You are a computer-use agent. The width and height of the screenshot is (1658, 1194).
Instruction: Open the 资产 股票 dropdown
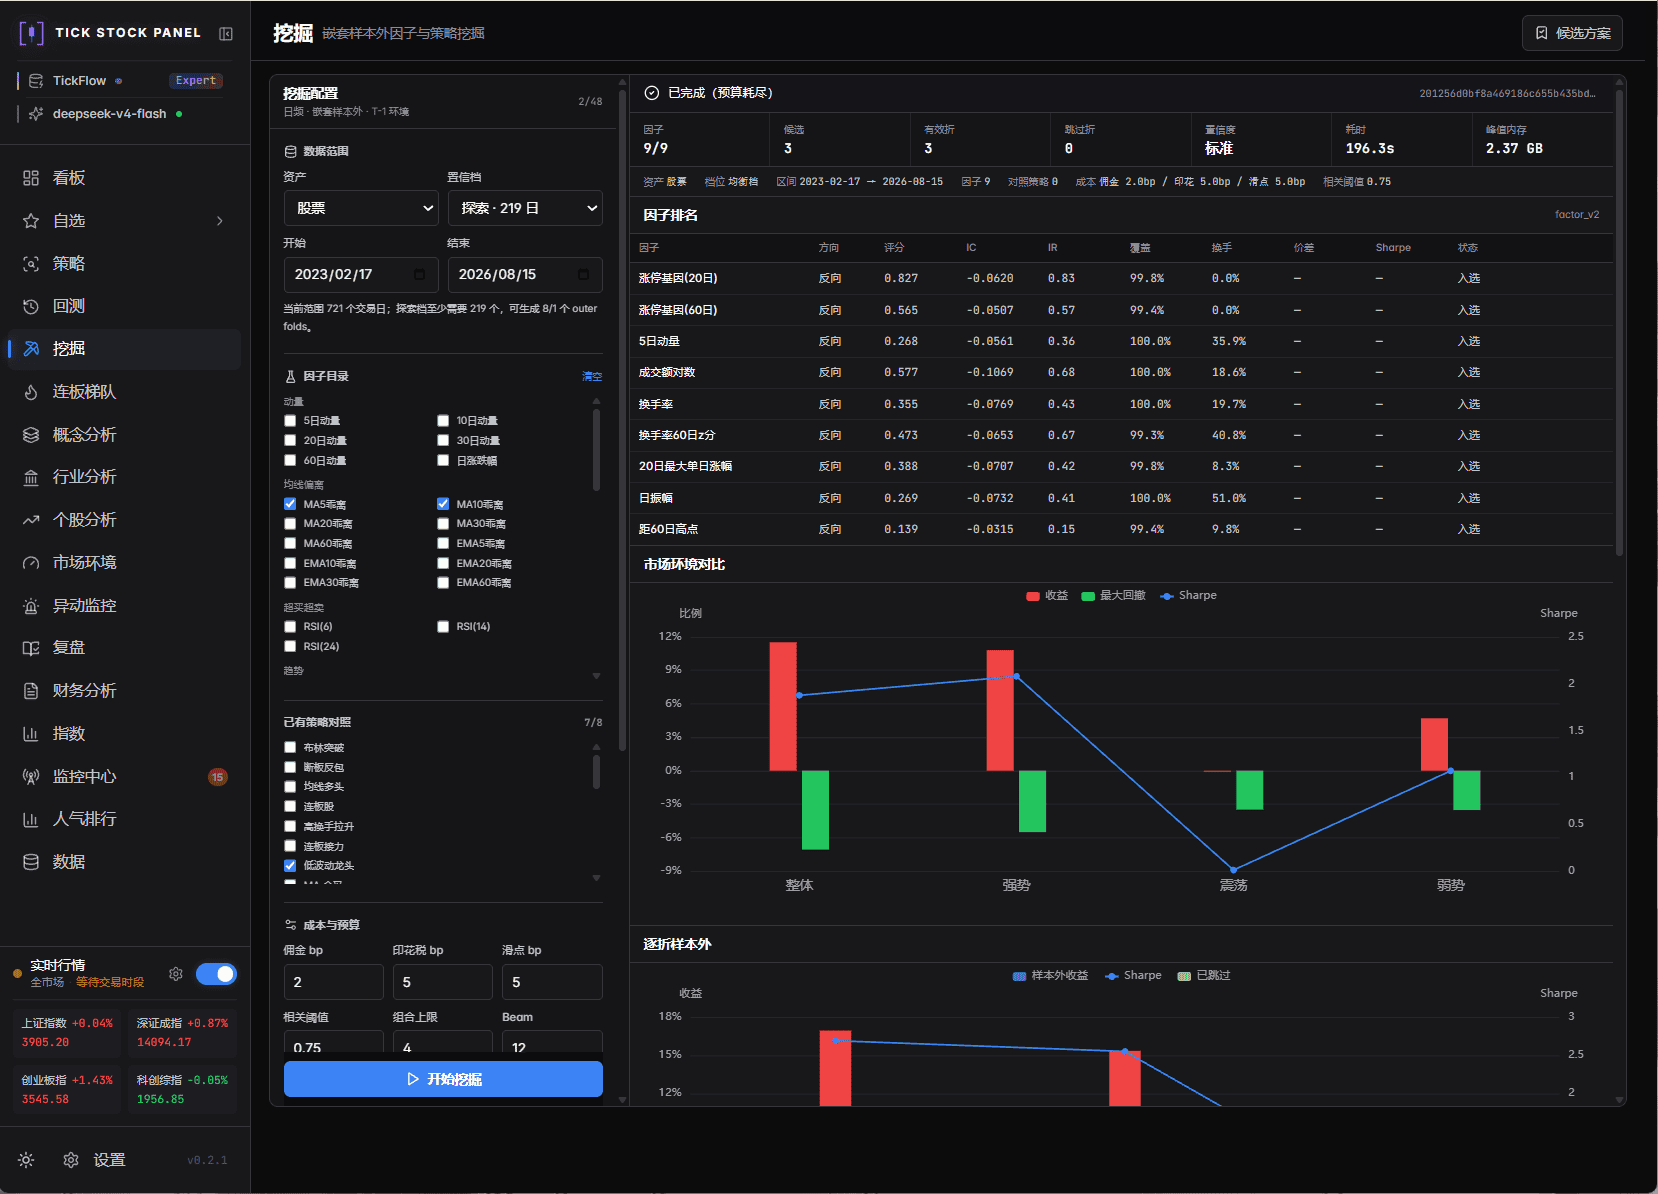[x=361, y=208]
